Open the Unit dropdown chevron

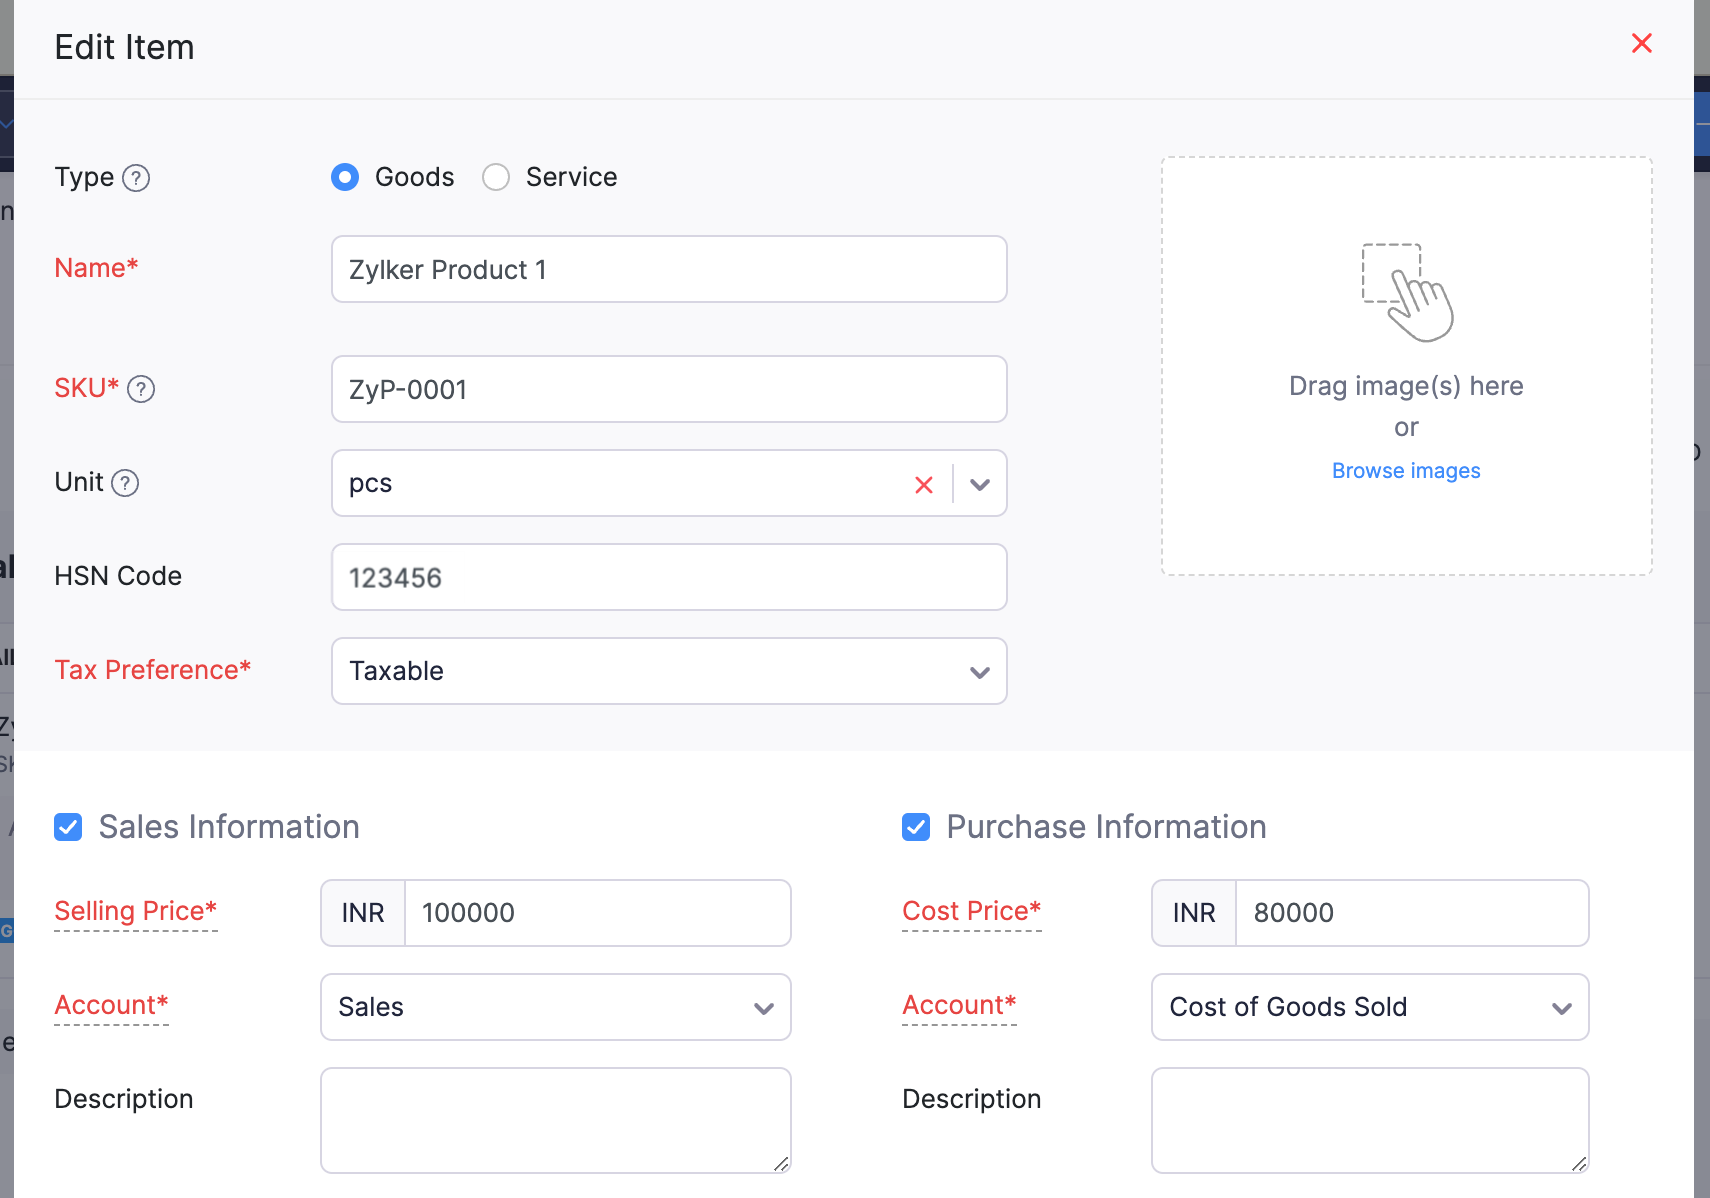pos(979,484)
